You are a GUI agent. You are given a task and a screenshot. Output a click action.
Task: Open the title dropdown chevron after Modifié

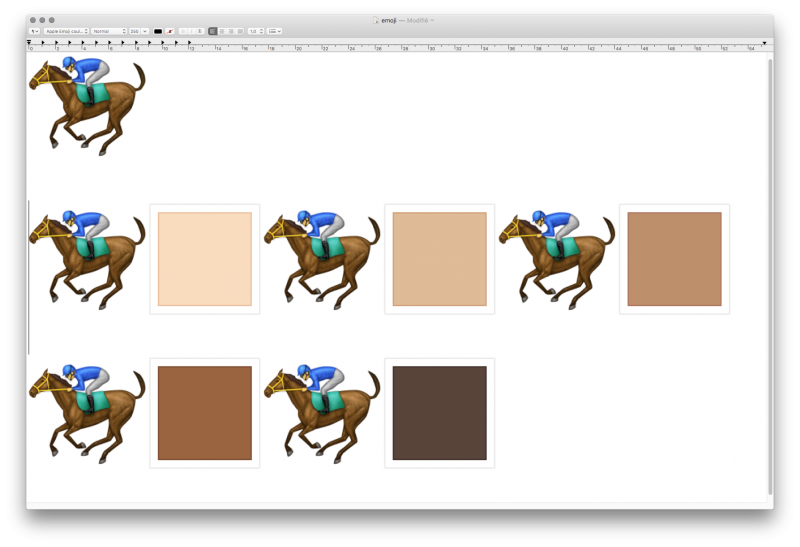coord(432,20)
